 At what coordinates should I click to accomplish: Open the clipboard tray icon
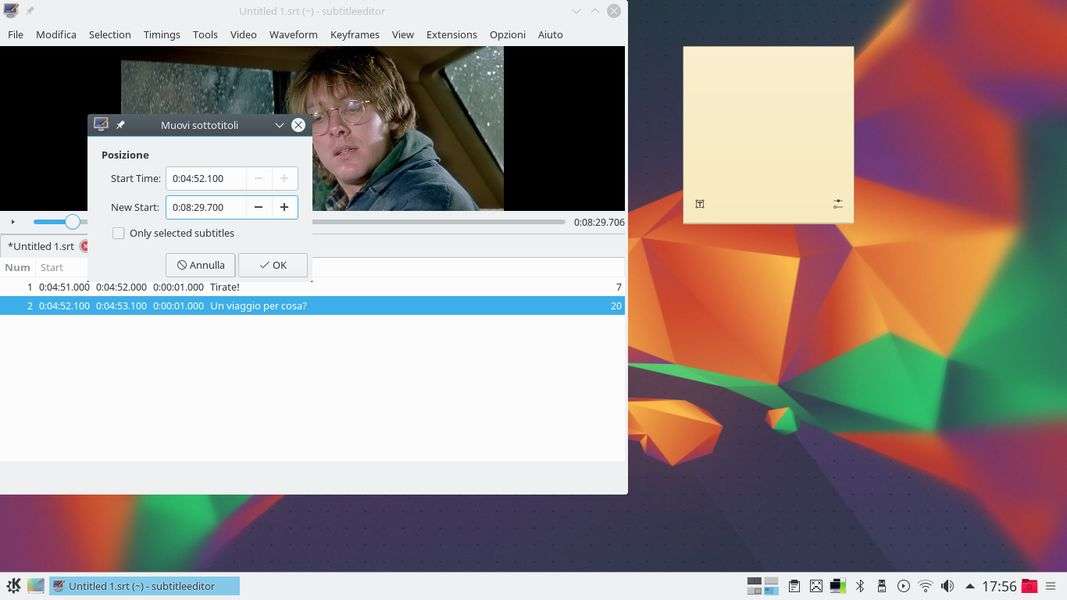(x=794, y=586)
